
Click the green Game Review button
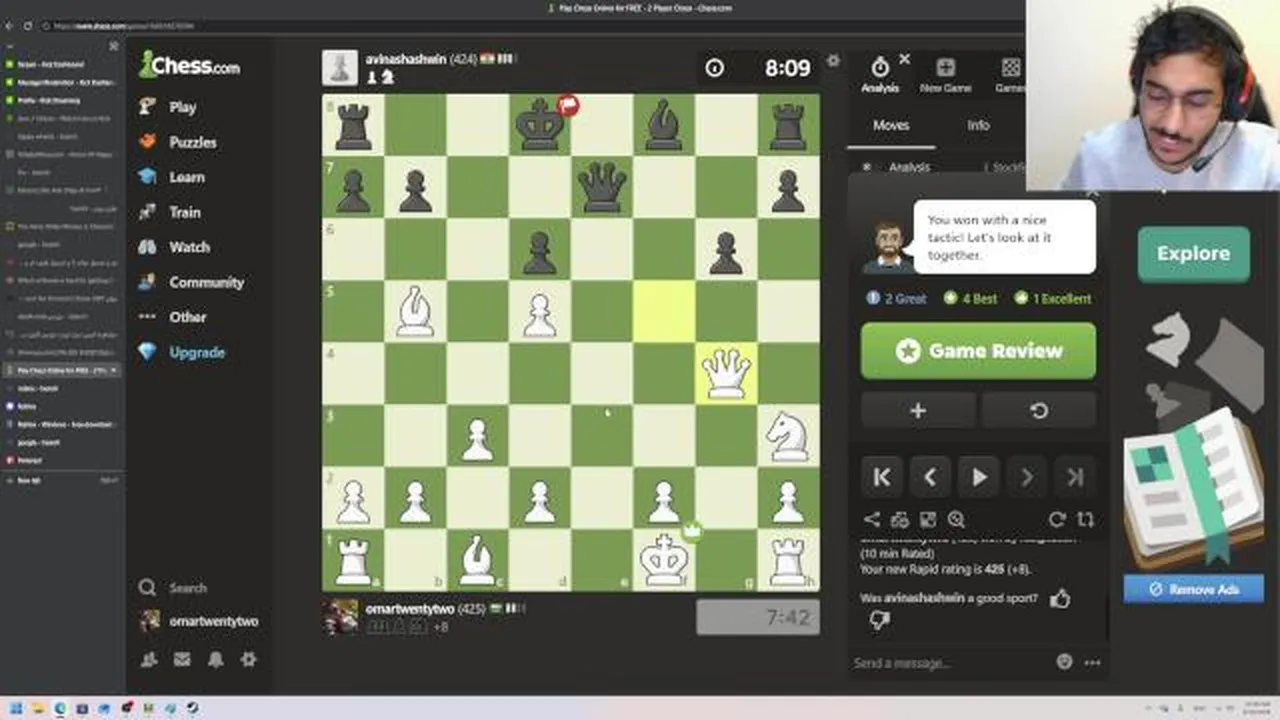978,351
